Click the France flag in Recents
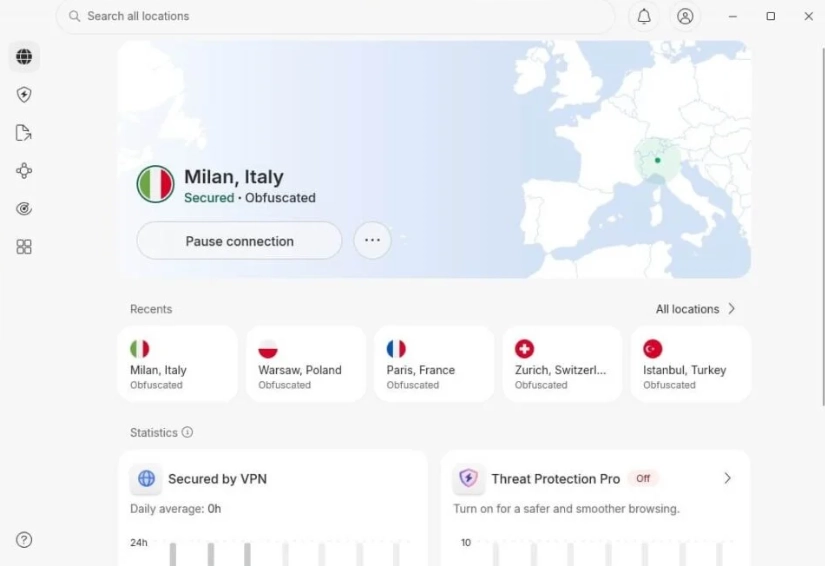The image size is (825, 566). pos(396,349)
